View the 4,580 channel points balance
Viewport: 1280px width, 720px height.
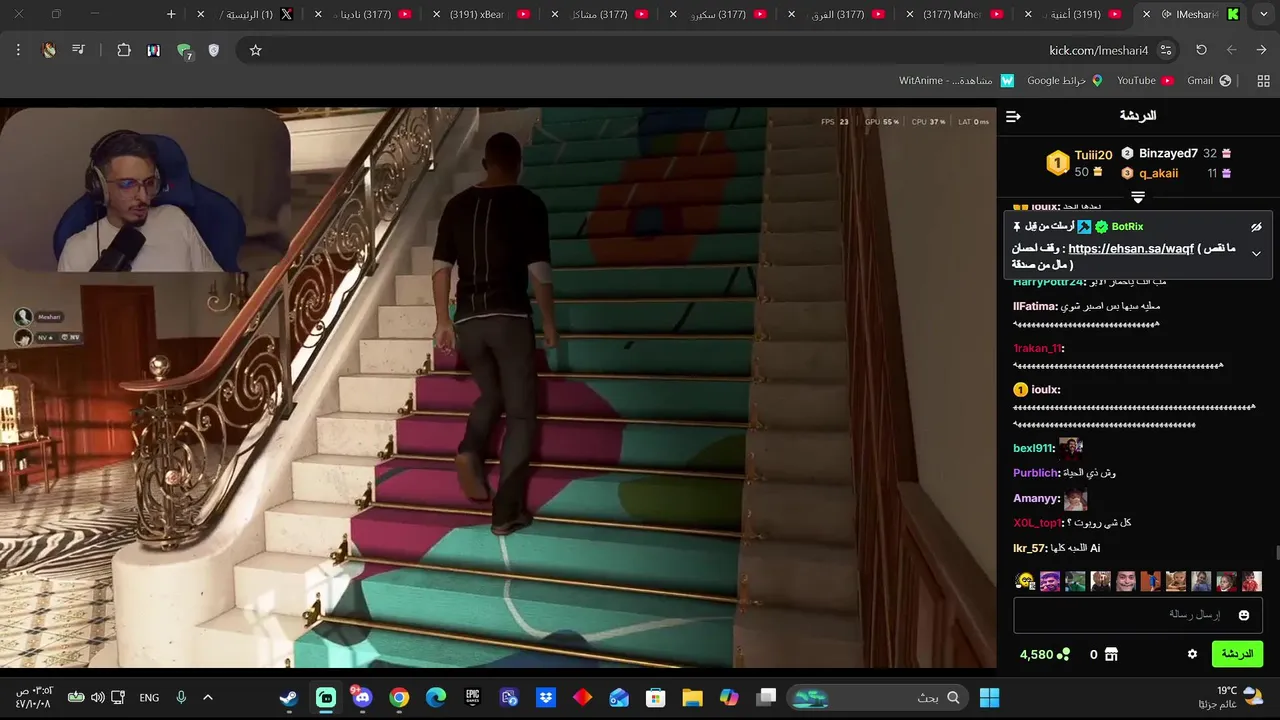1045,654
